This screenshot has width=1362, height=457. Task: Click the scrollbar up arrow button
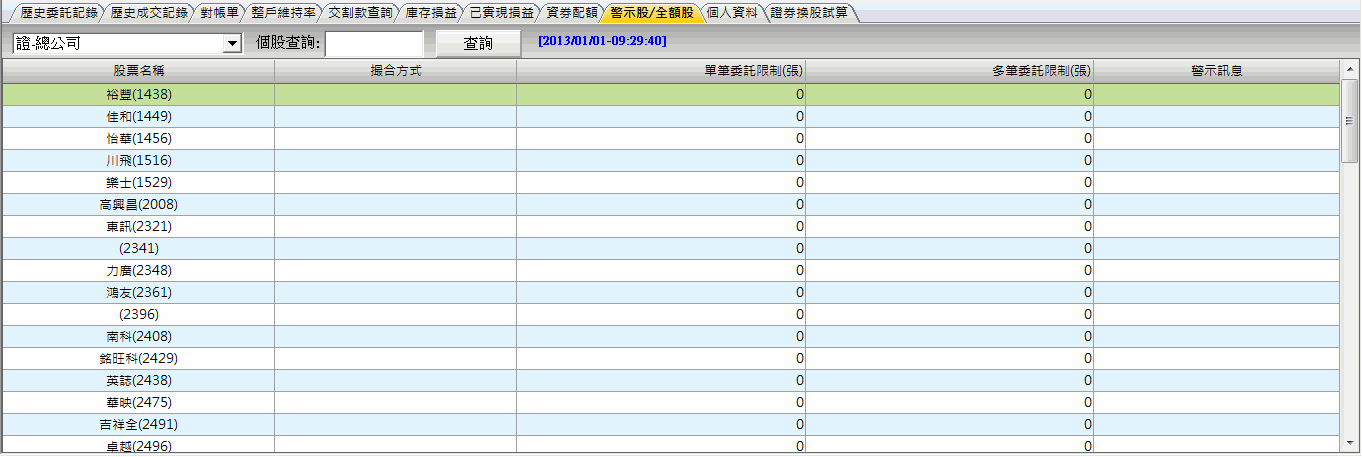coord(1349,70)
